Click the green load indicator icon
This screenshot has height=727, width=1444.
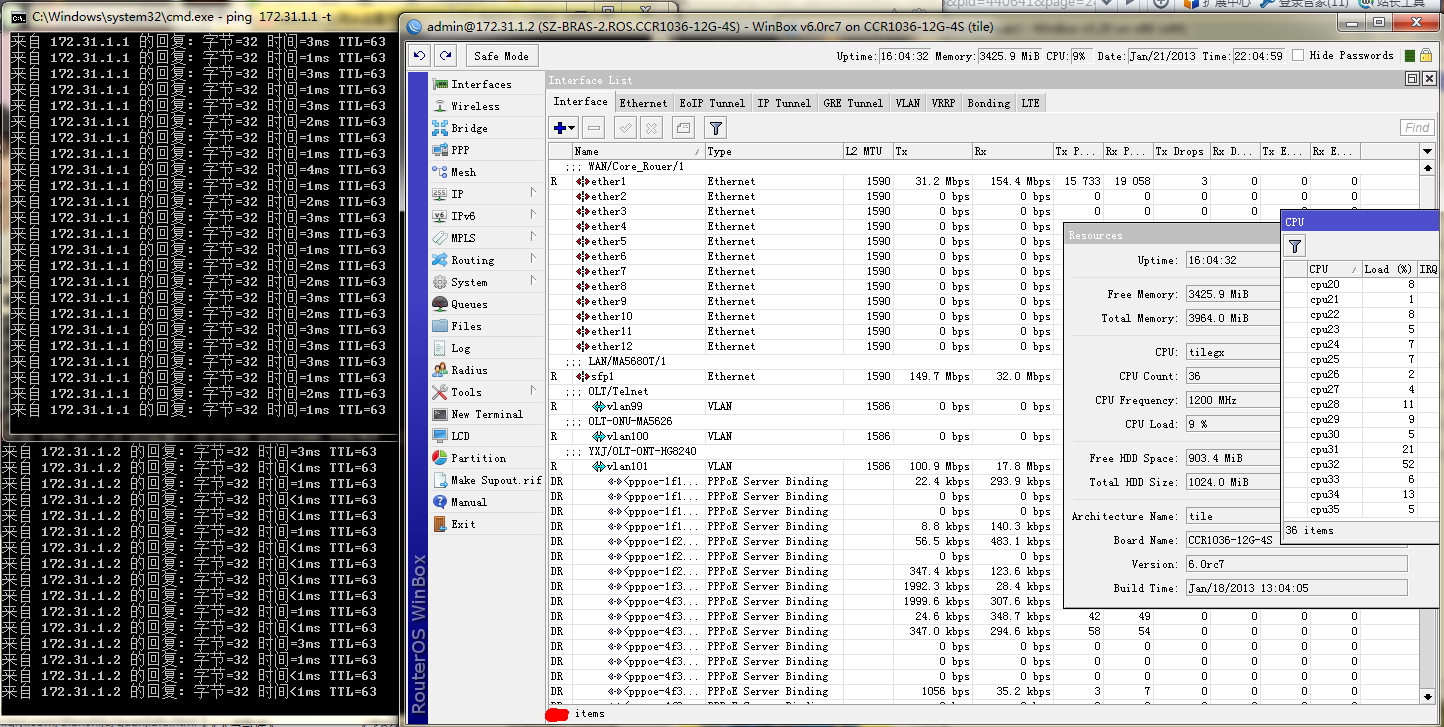(x=1410, y=56)
